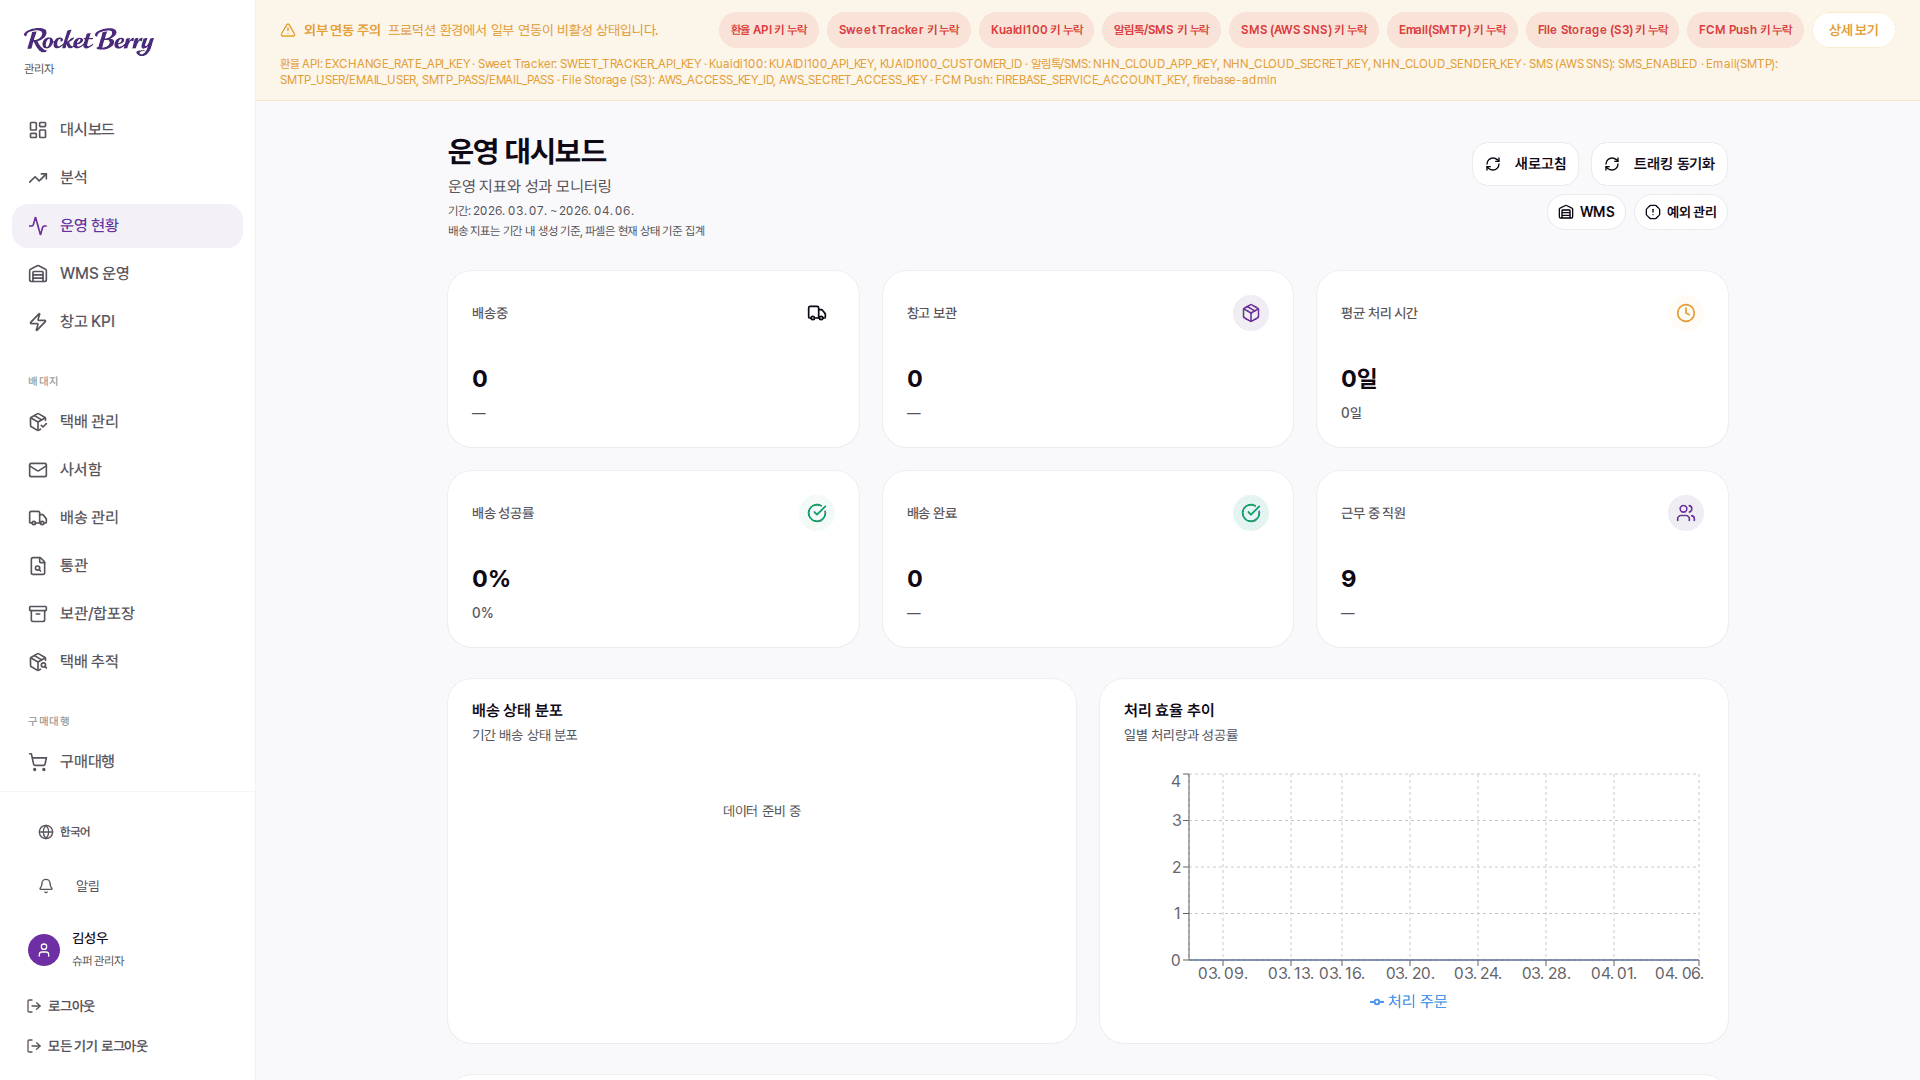Toggle the WMS view button
The width and height of the screenshot is (1920, 1080).
(x=1586, y=211)
